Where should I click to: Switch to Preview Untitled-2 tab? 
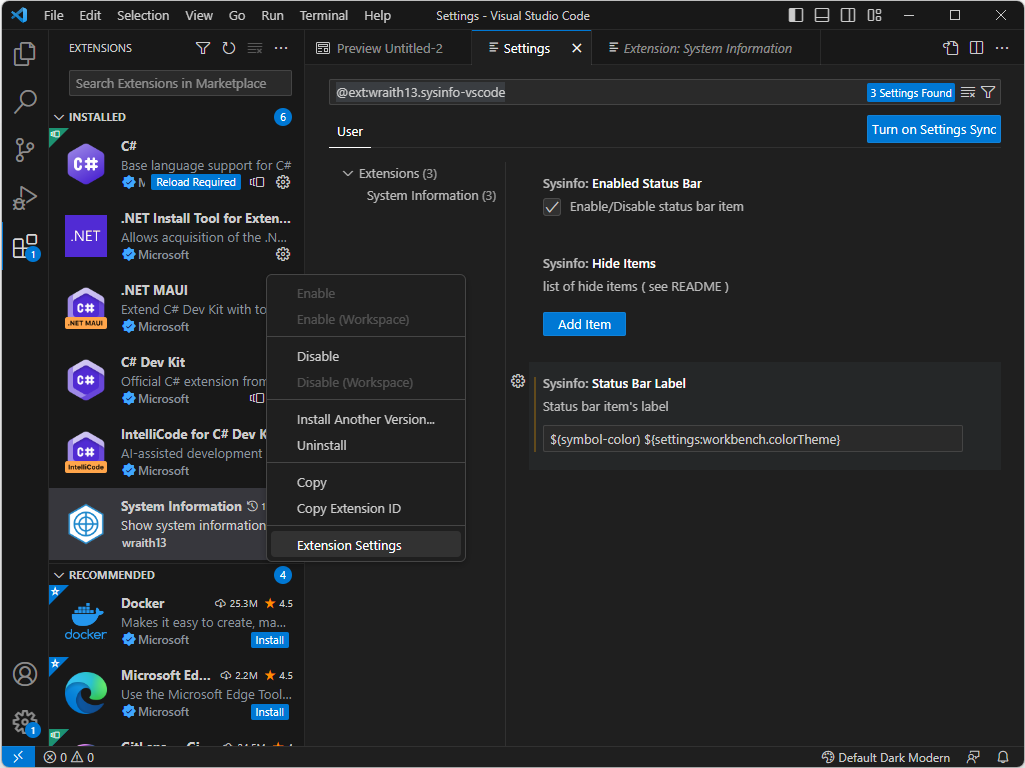point(389,48)
